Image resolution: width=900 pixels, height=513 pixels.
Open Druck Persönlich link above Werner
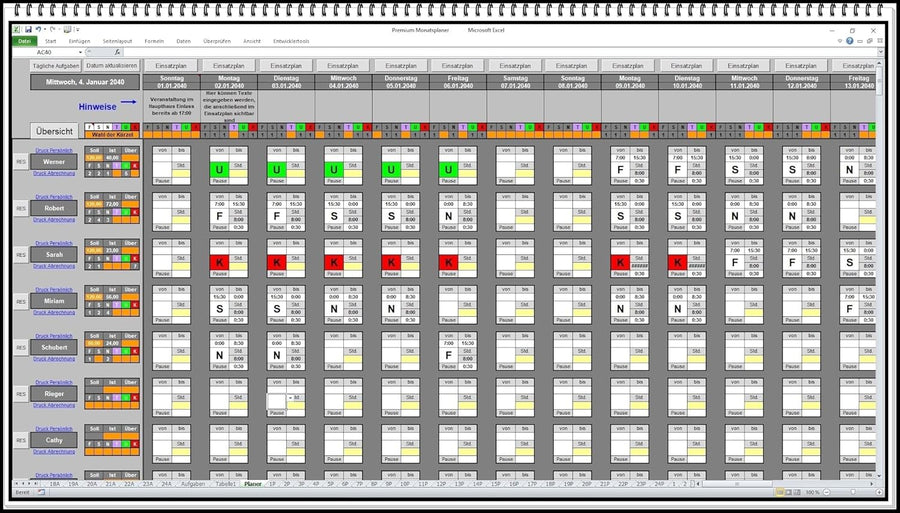(54, 149)
